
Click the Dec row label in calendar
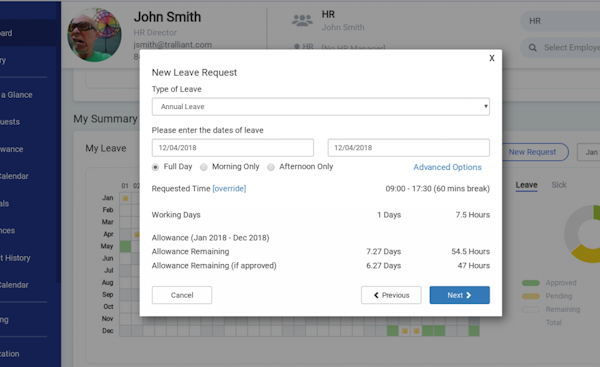[108, 331]
